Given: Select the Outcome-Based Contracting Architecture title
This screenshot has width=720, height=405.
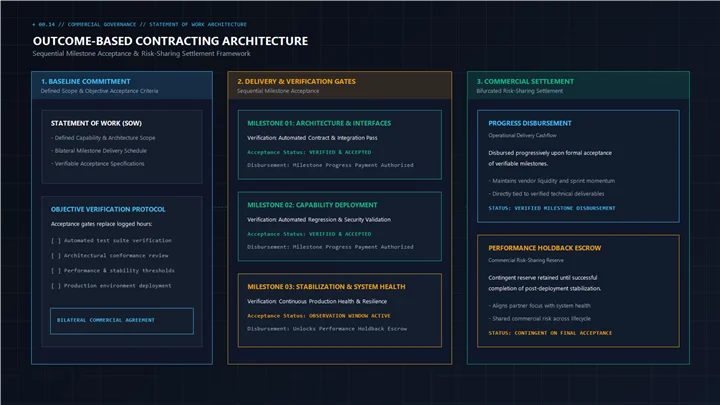Looking at the screenshot, I should click(x=170, y=41).
